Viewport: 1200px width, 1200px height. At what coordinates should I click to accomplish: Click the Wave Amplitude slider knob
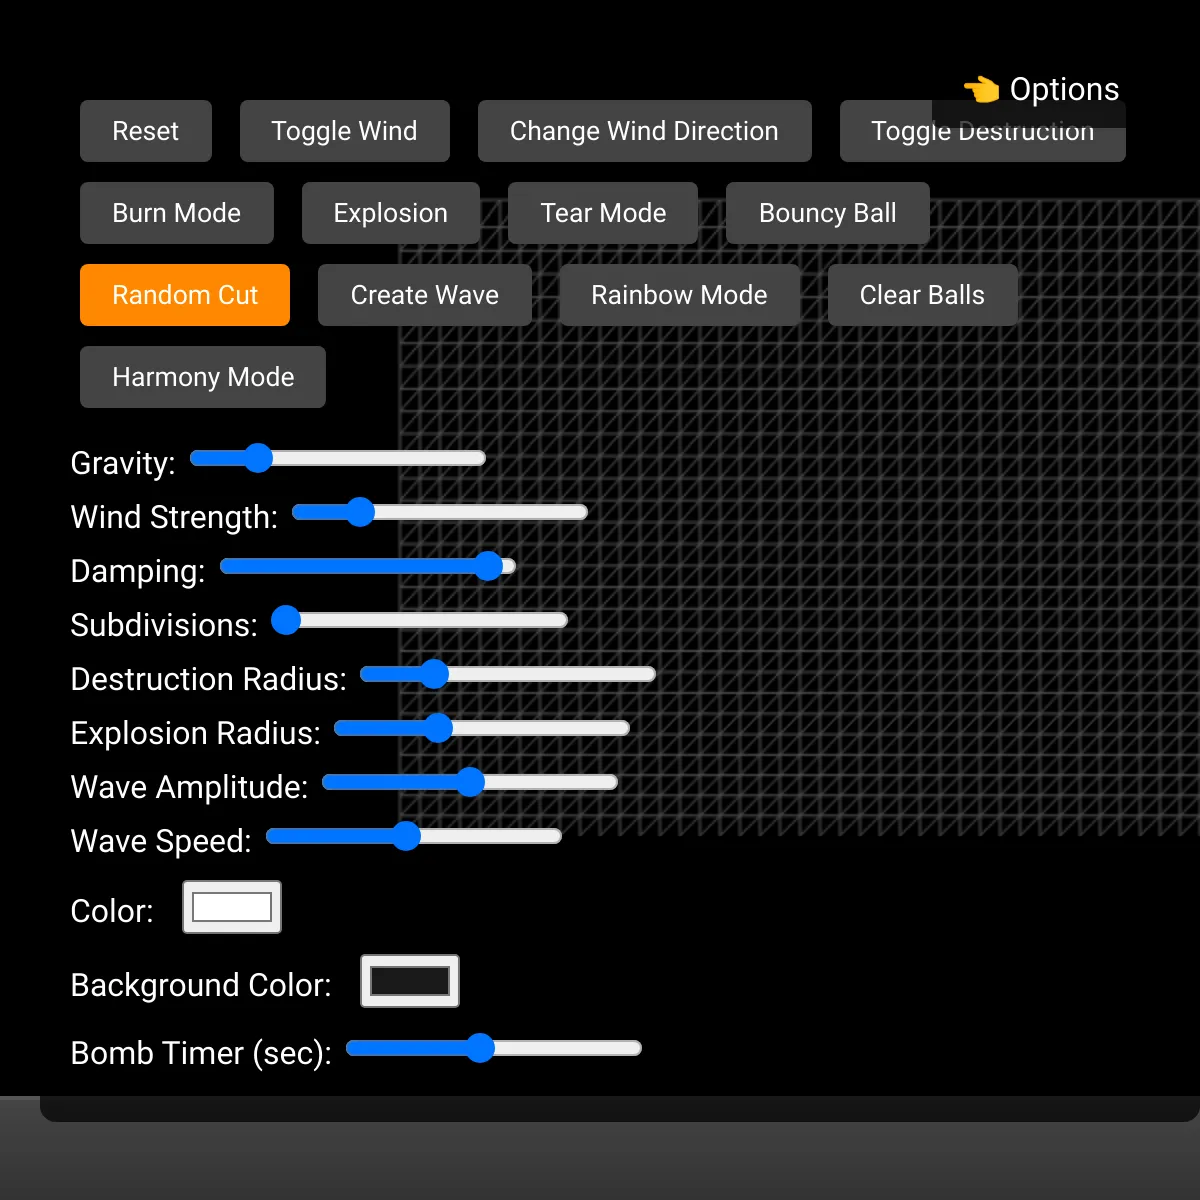click(470, 782)
